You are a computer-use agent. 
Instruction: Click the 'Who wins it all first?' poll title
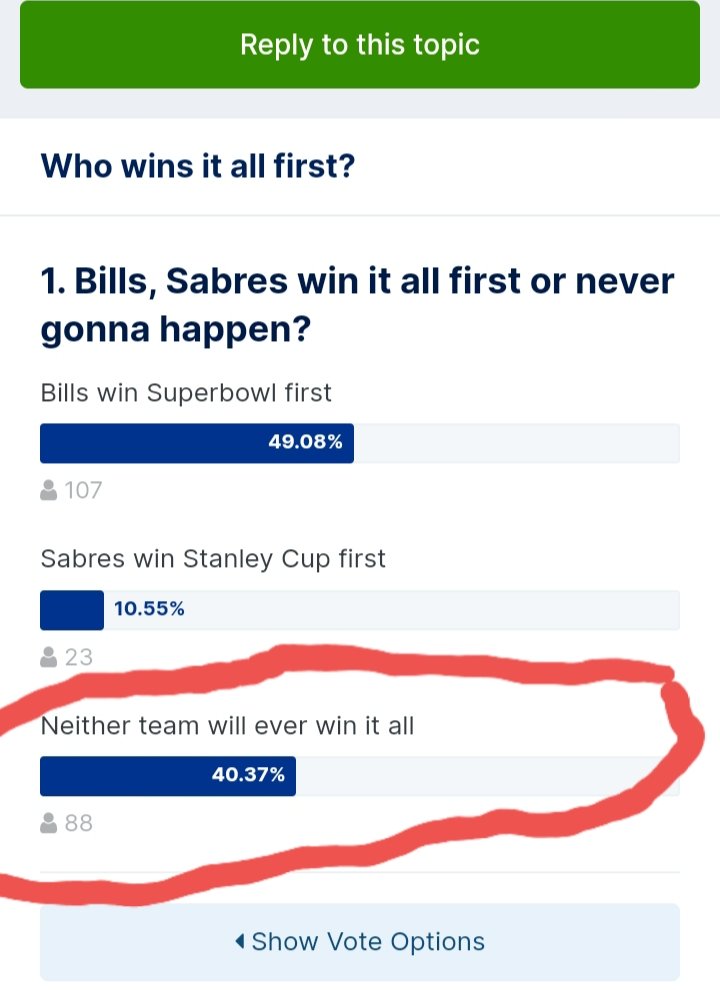[x=198, y=166]
